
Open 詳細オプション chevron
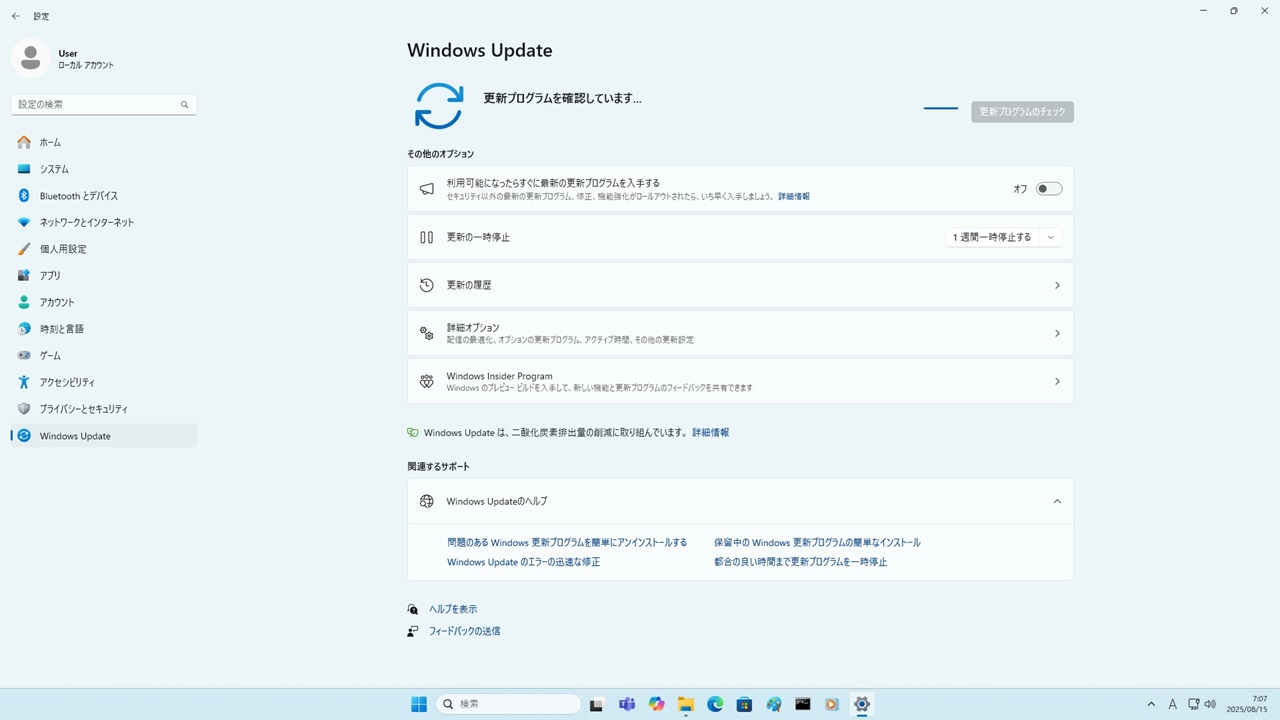(x=1057, y=333)
